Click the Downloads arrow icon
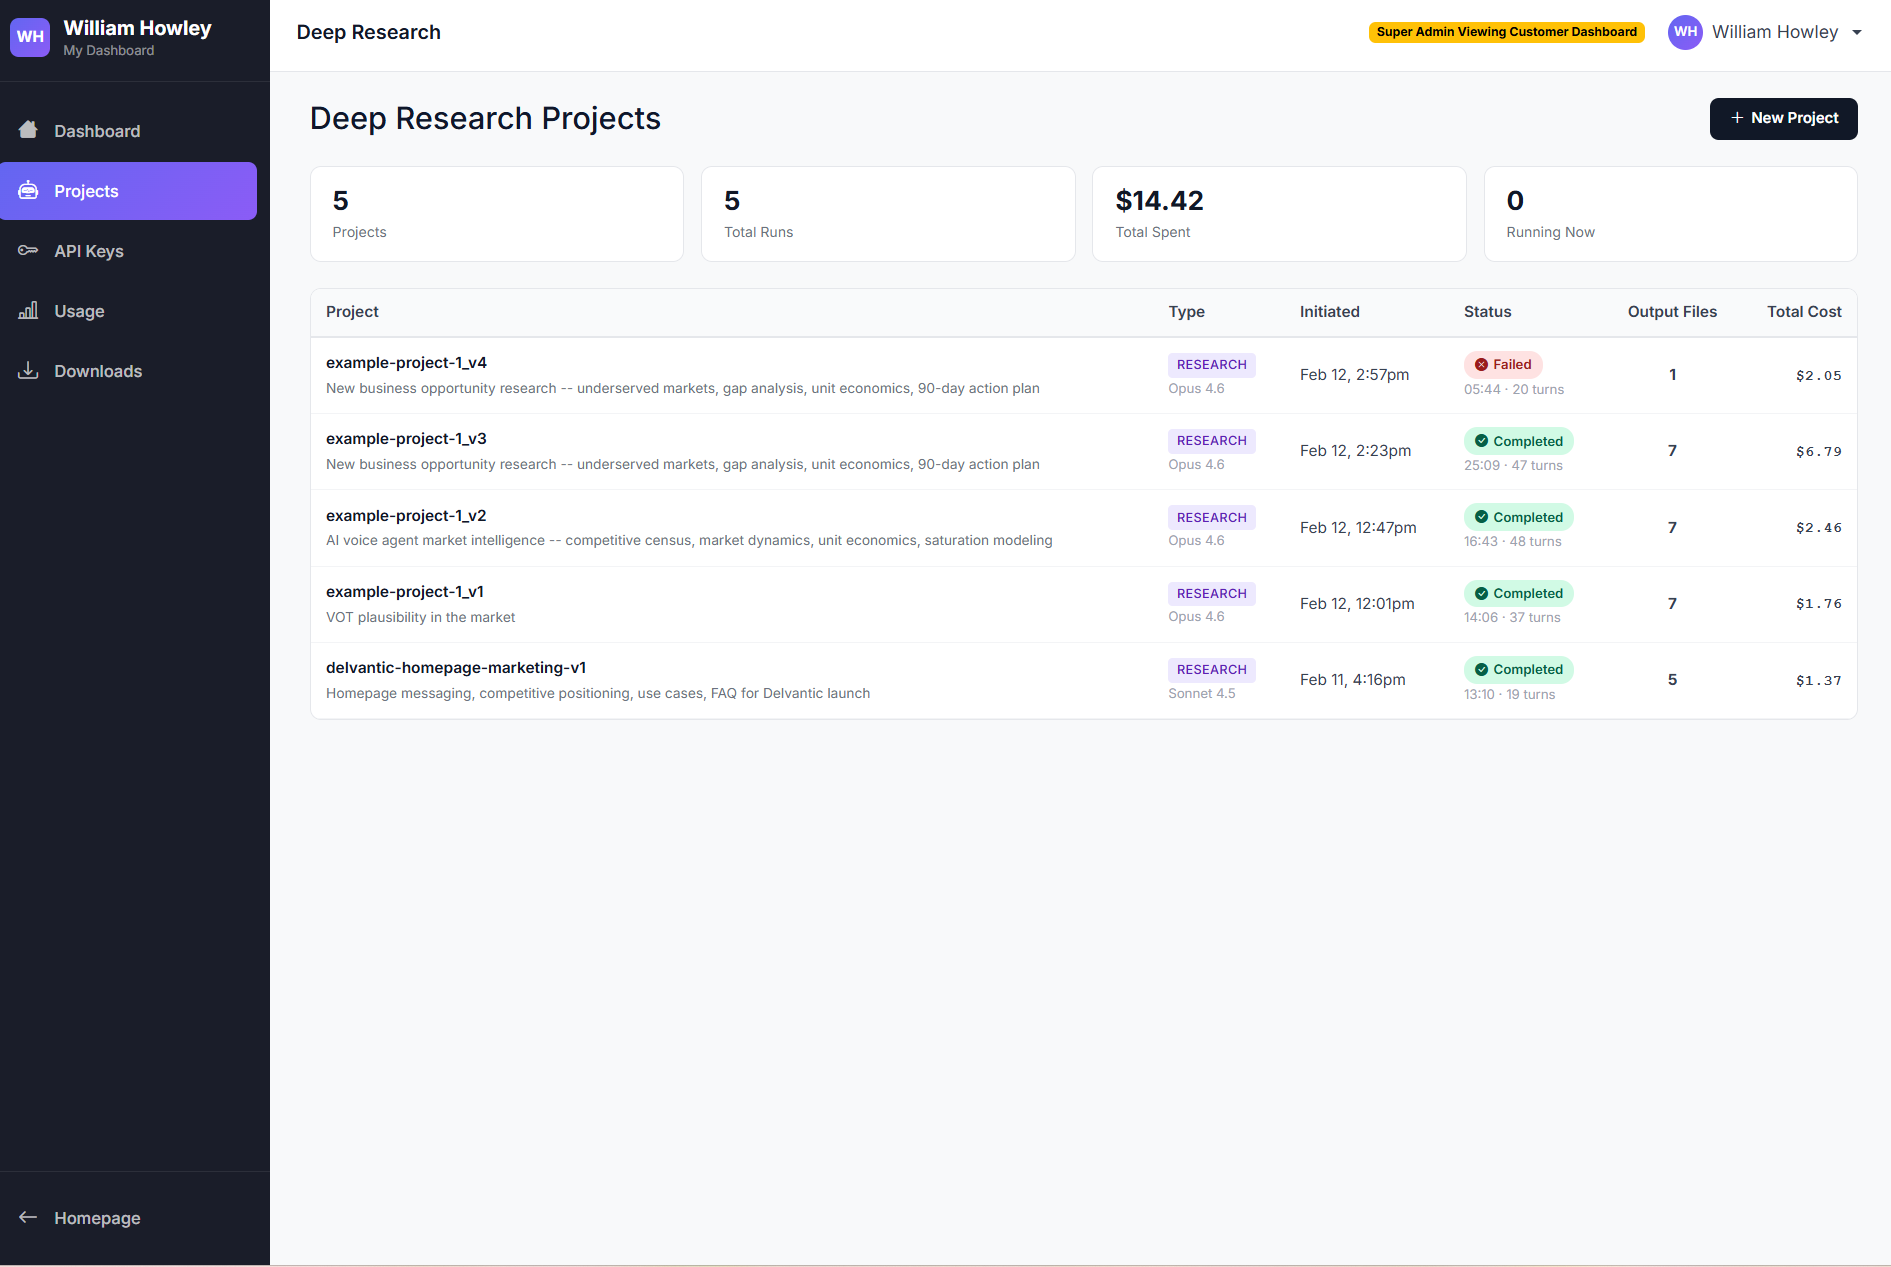The image size is (1891, 1267). 28,370
